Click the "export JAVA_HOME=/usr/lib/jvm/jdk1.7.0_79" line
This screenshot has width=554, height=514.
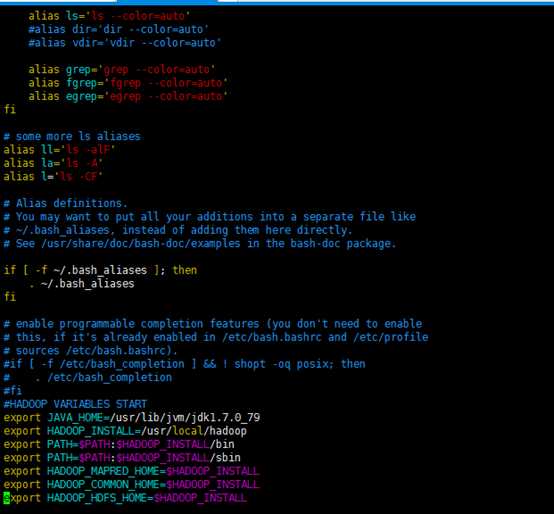pos(132,418)
